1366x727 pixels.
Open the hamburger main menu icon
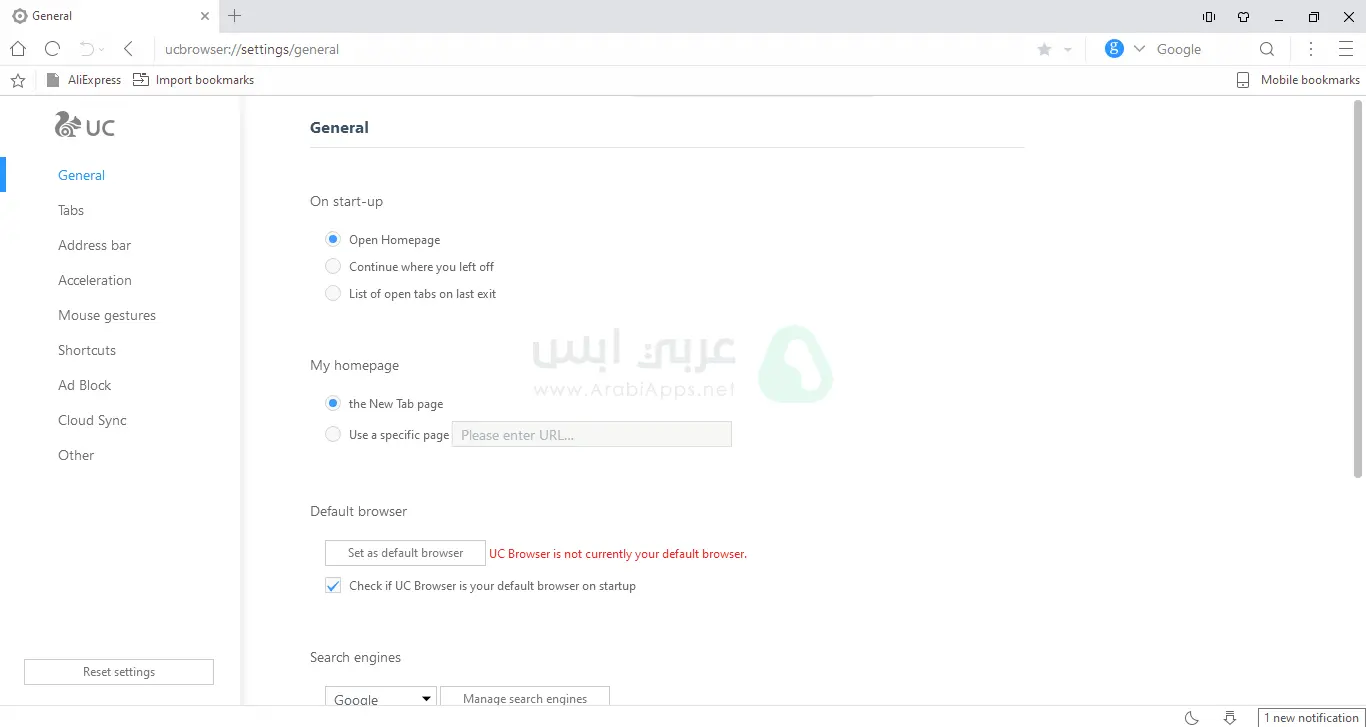coord(1345,49)
